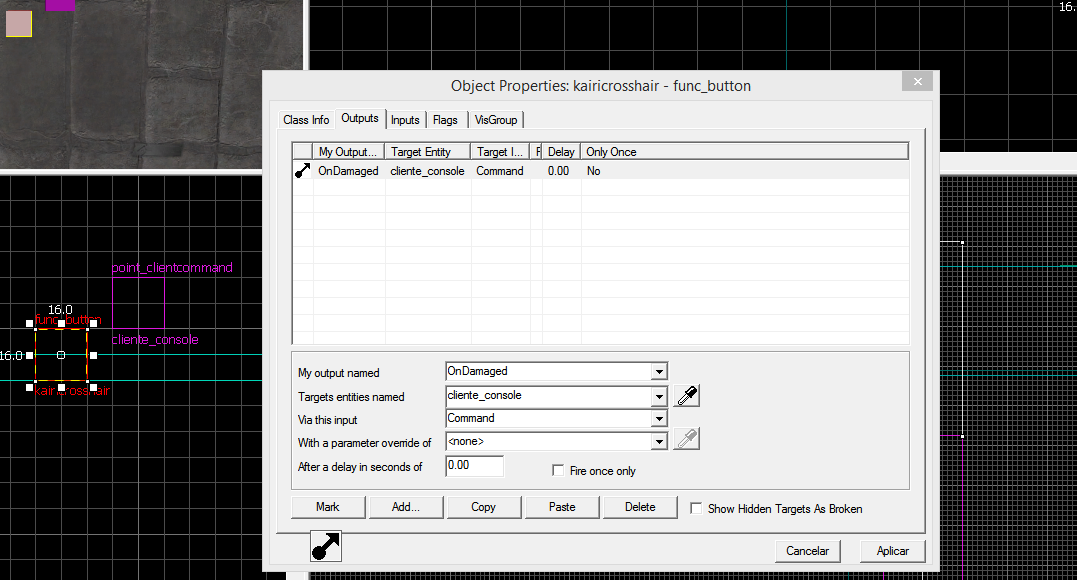Click the magenta block at top of 3D view
Viewport: 1077px width, 580px height.
click(x=60, y=5)
